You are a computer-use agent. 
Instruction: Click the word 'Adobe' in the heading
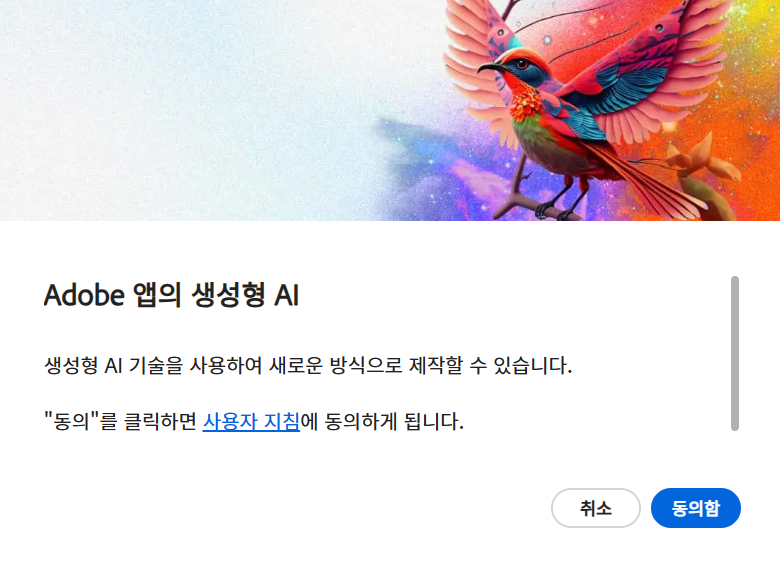(84, 295)
